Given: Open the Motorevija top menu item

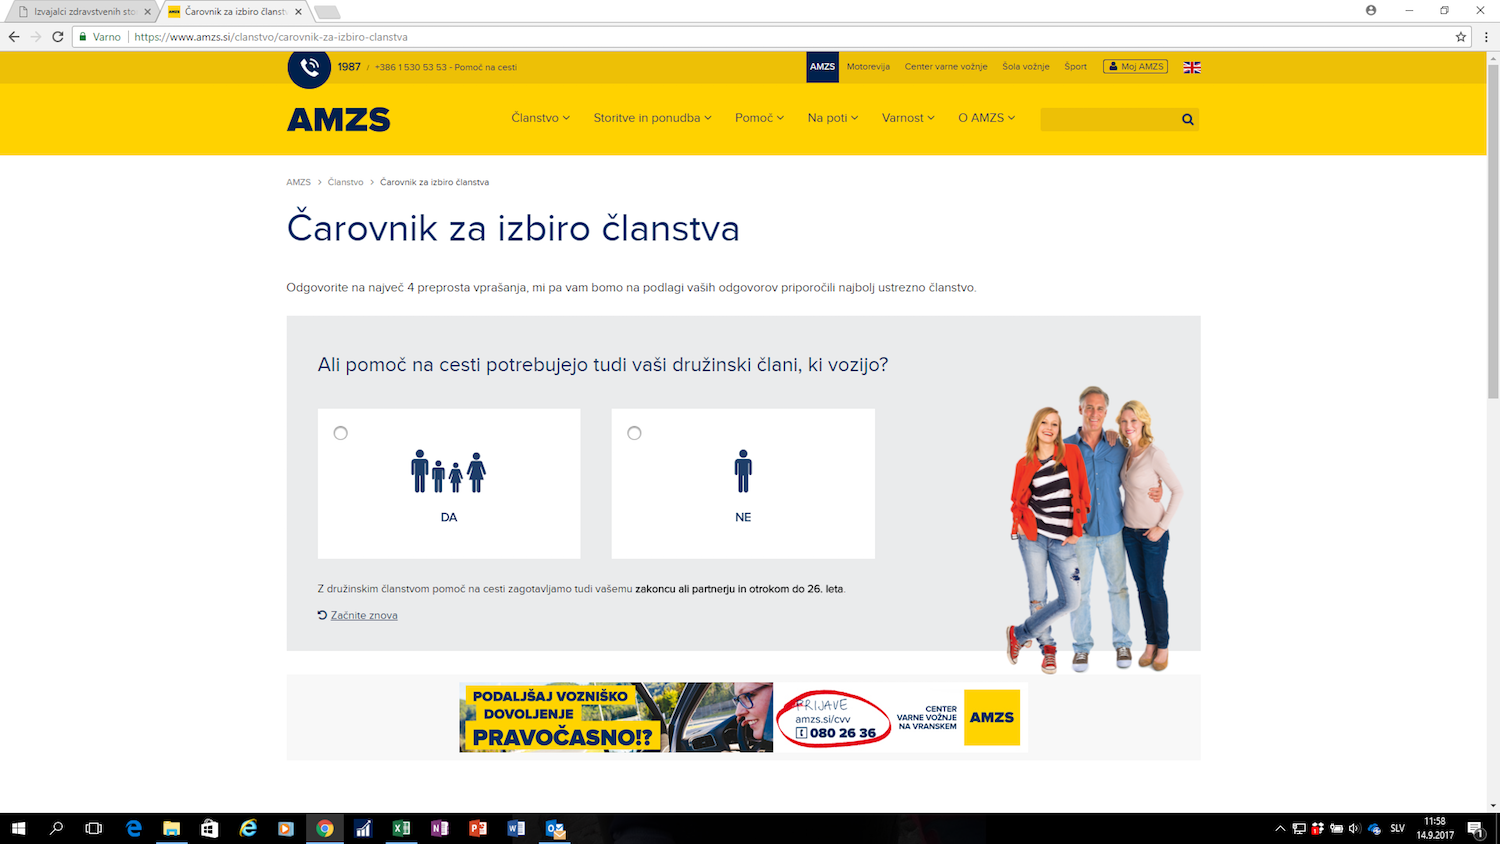Looking at the screenshot, I should pyautogui.click(x=868, y=67).
